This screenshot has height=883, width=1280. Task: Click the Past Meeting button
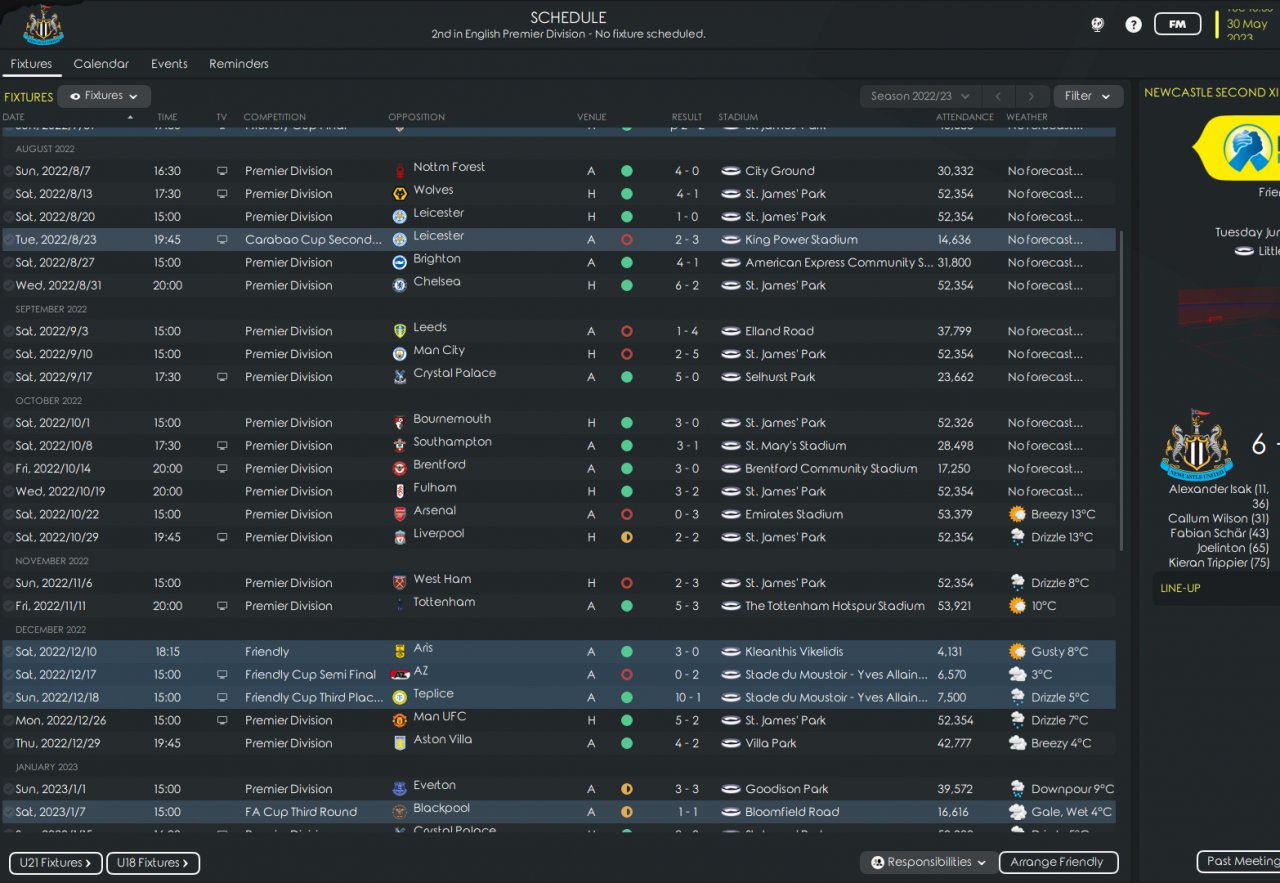pyautogui.click(x=1238, y=861)
